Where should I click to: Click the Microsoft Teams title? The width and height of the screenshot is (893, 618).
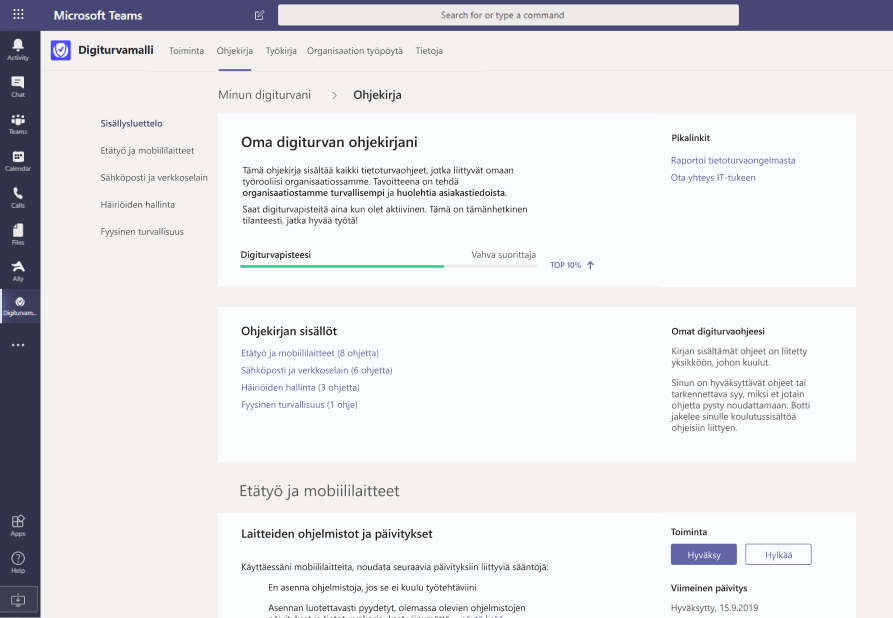pyautogui.click(x=98, y=15)
